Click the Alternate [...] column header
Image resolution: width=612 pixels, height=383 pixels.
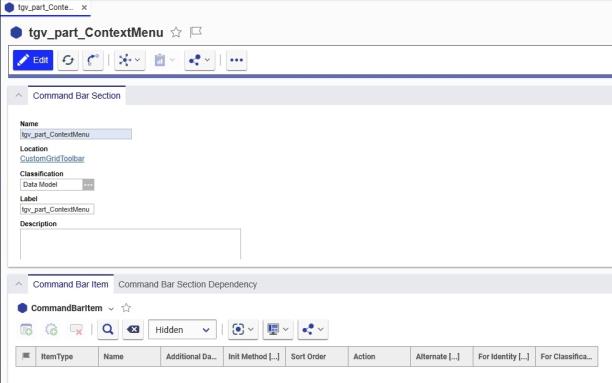tap(441, 356)
